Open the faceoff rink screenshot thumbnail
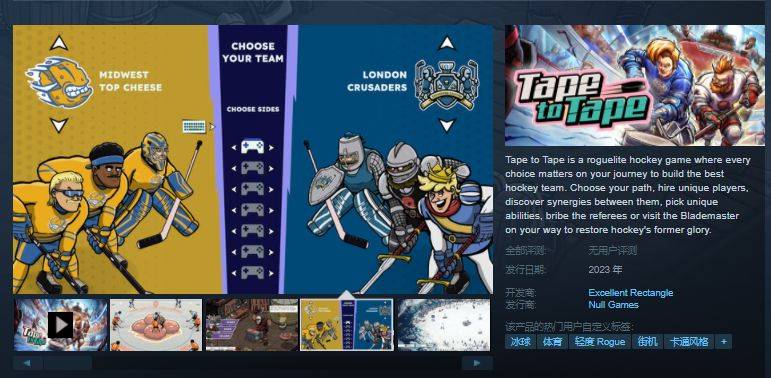Image resolution: width=771 pixels, height=378 pixels. [x=156, y=324]
